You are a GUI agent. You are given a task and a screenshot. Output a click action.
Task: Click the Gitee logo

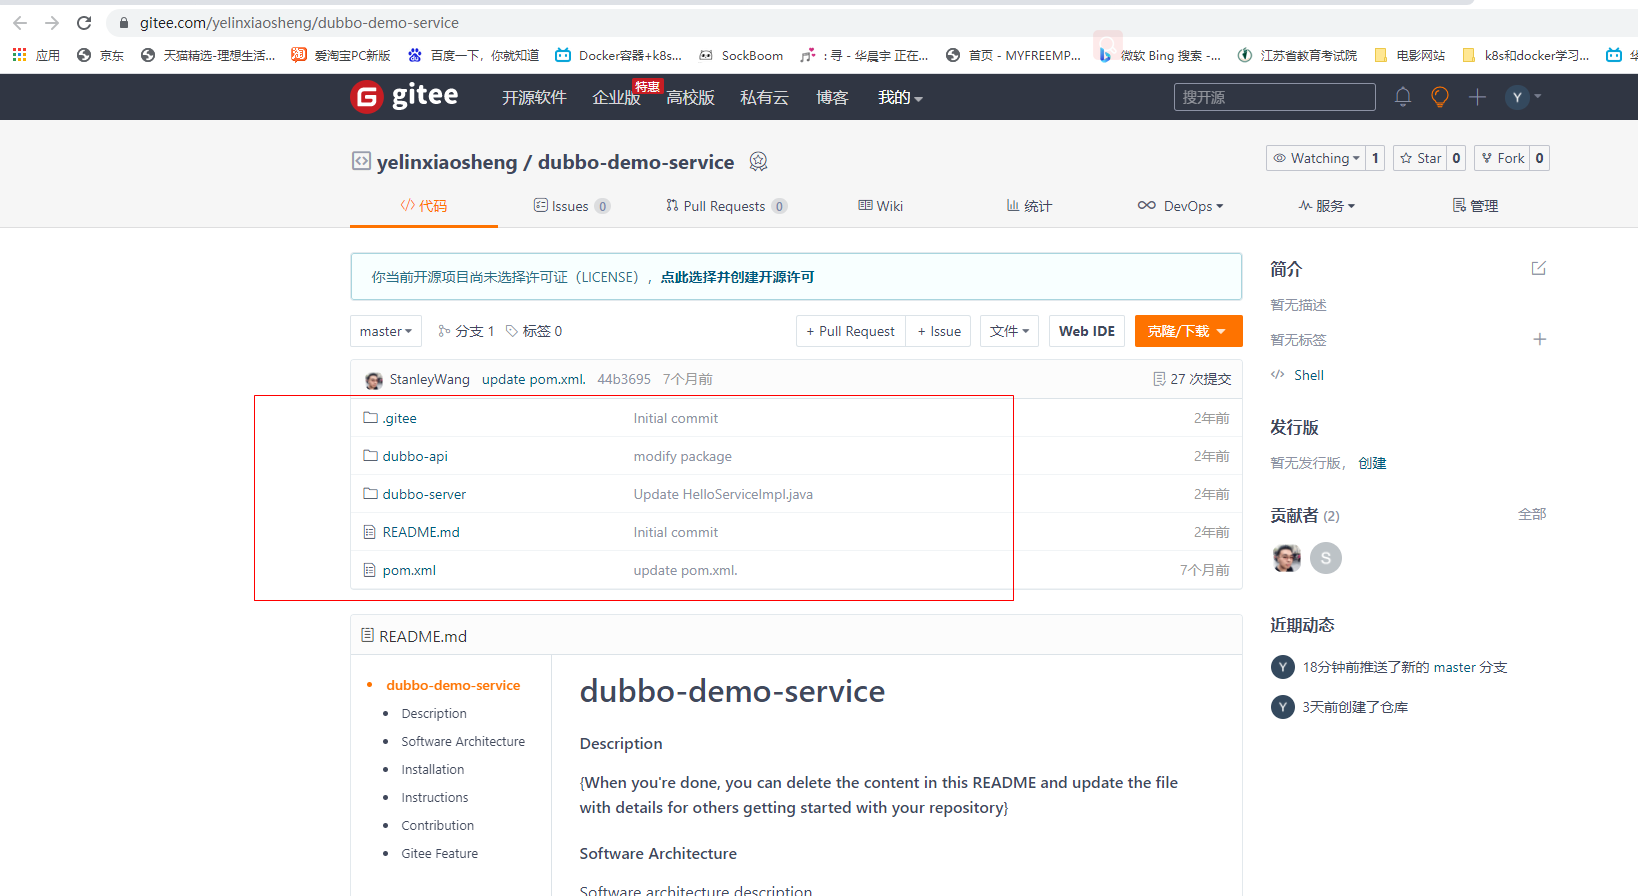point(404,97)
